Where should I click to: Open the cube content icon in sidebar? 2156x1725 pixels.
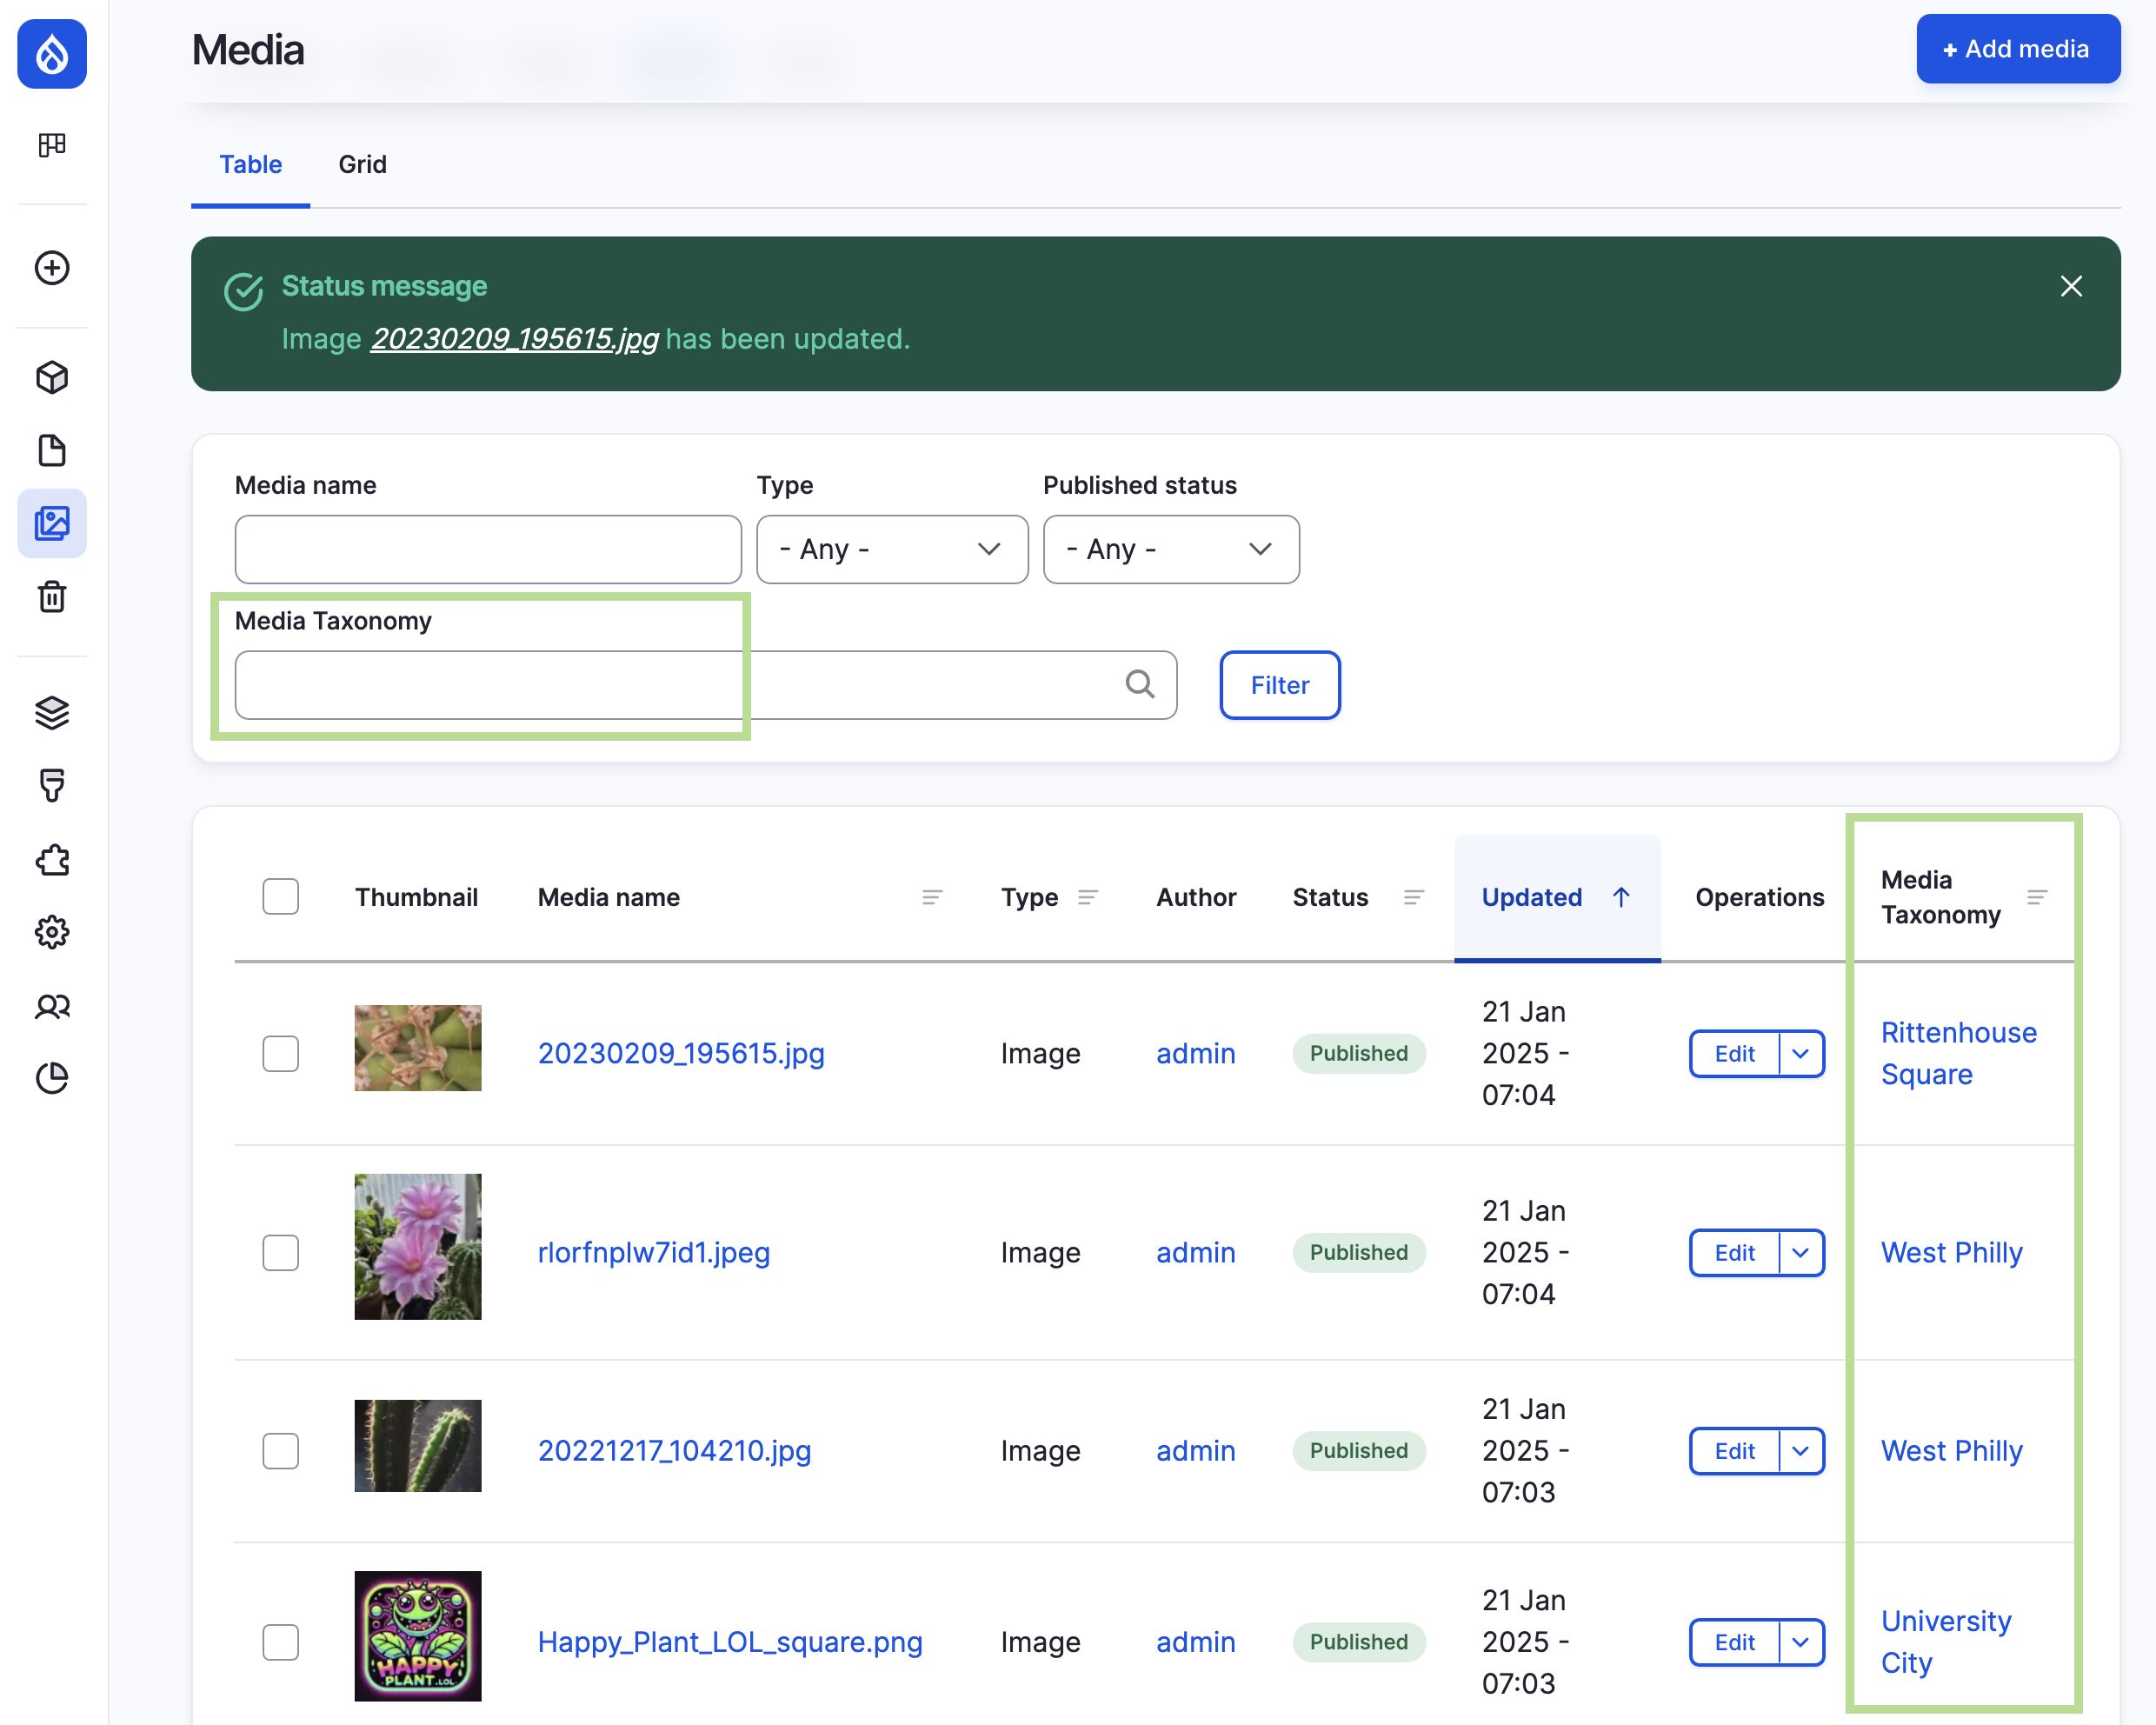pos(52,378)
